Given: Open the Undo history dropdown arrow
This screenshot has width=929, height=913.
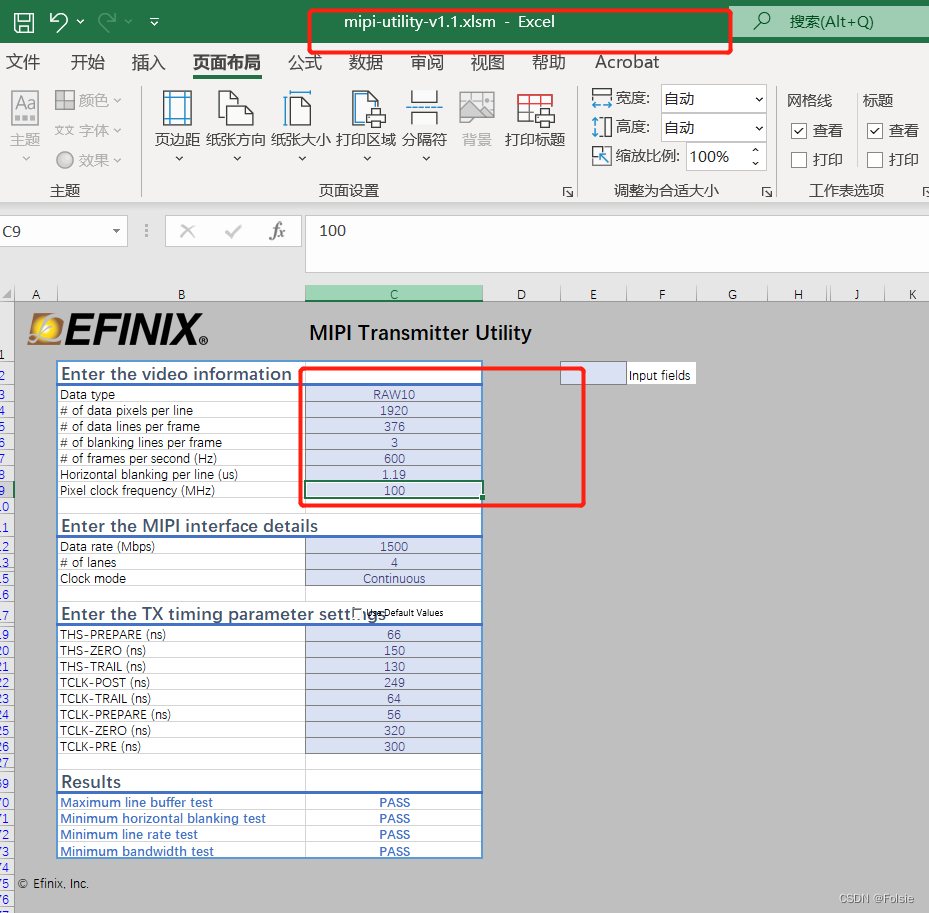Looking at the screenshot, I should (x=81, y=22).
